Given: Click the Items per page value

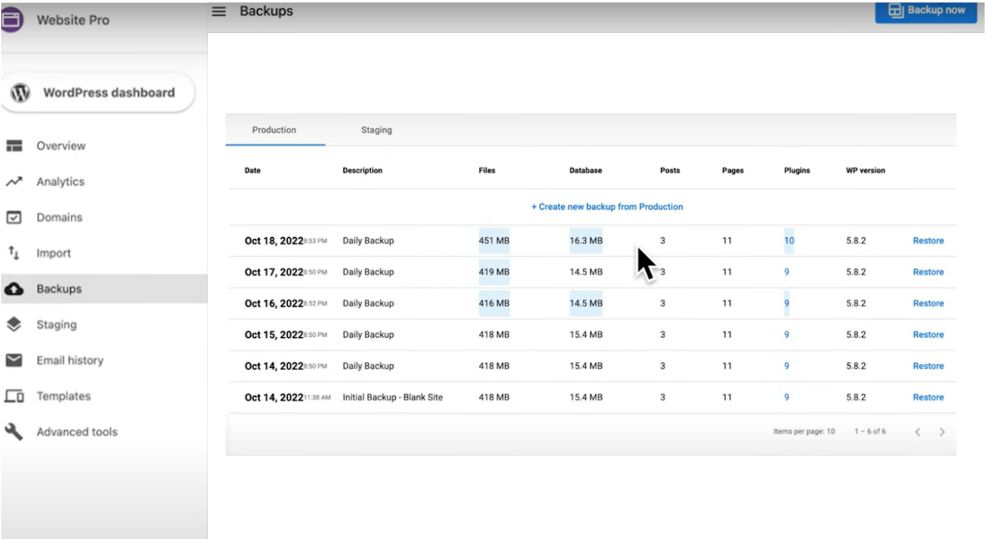Looking at the screenshot, I should coord(830,432).
